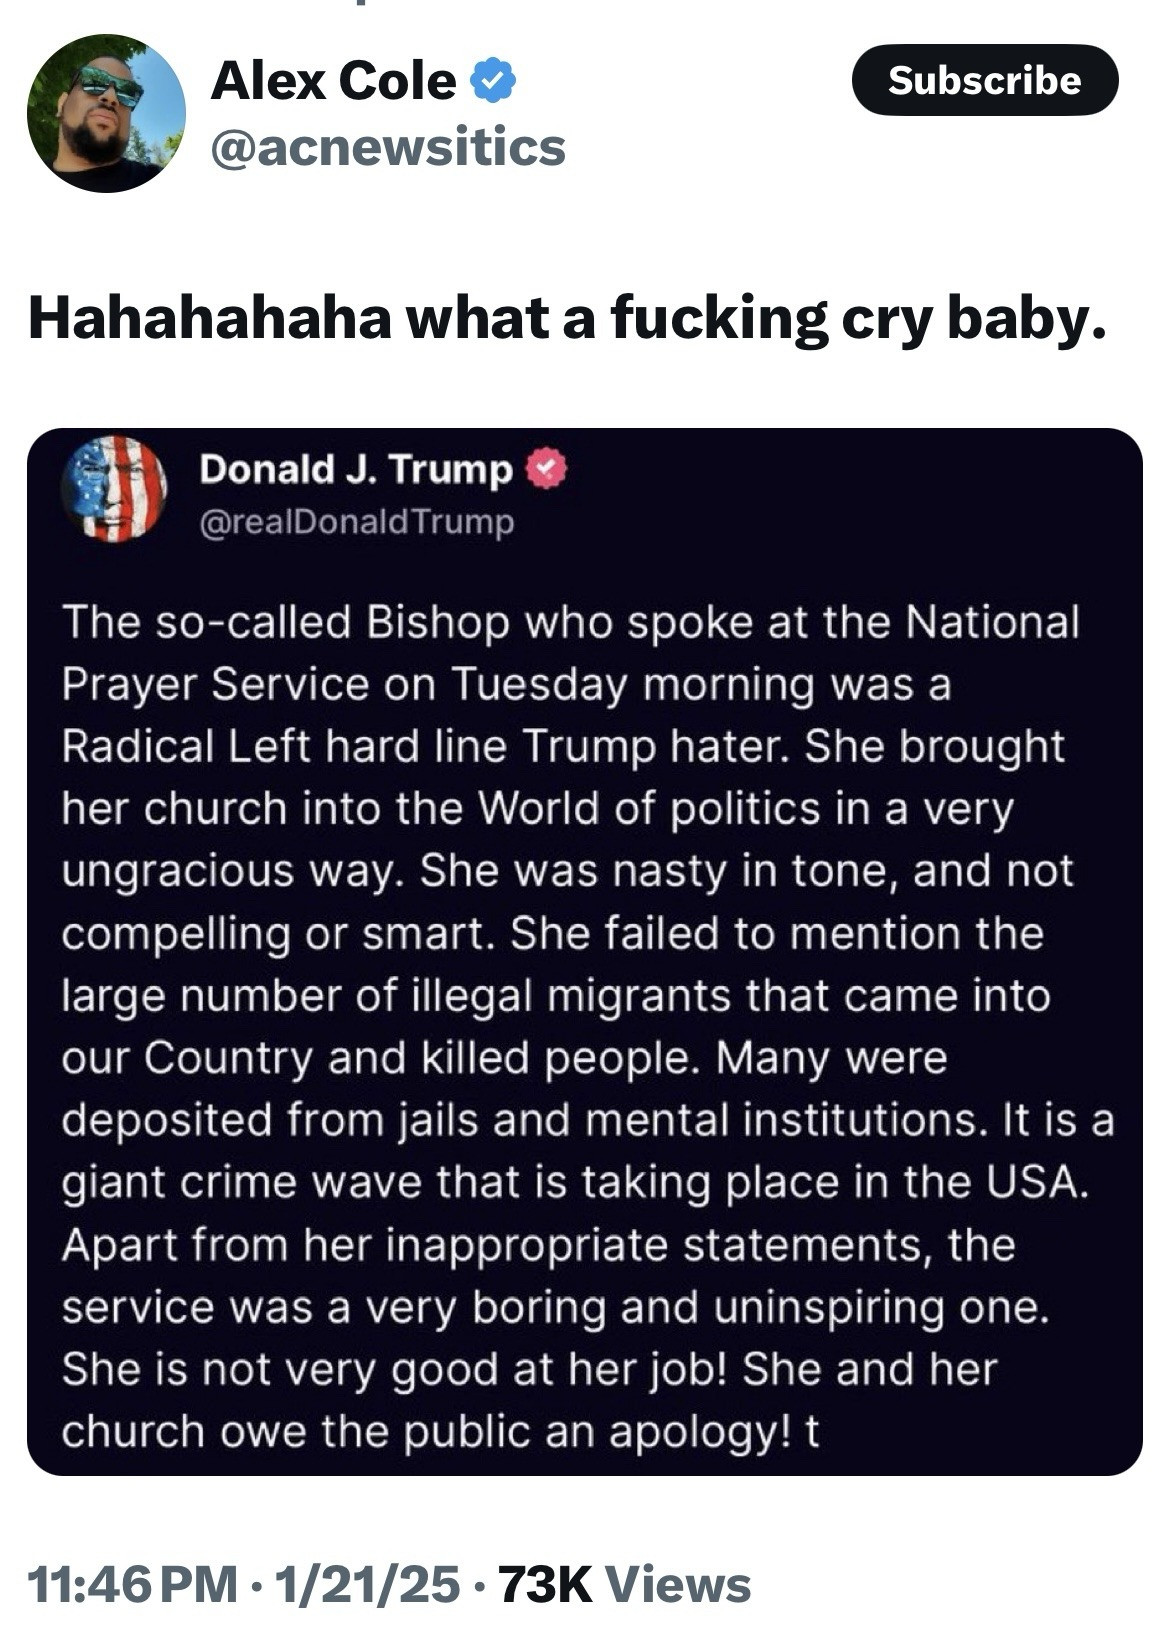Open the @acnewsitics handle link

[x=387, y=147]
